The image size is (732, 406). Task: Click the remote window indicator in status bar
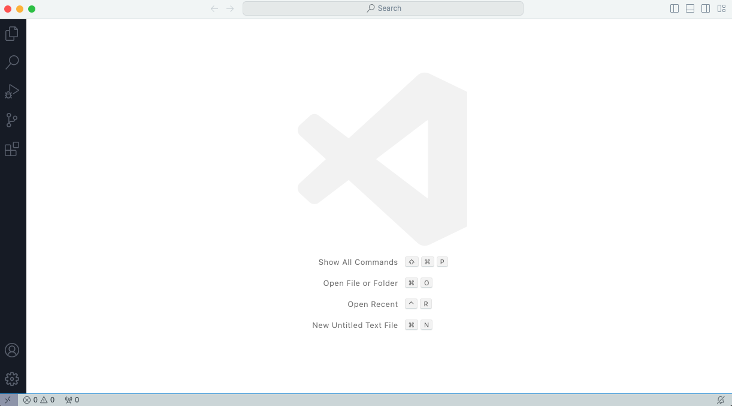[8, 400]
